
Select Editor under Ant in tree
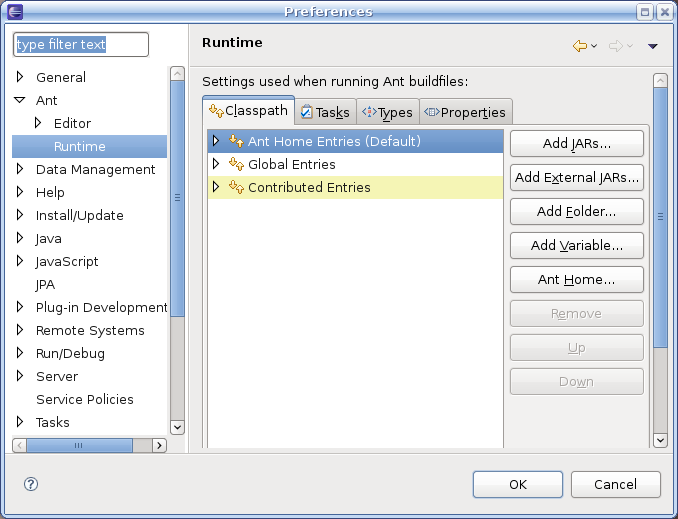pos(72,123)
